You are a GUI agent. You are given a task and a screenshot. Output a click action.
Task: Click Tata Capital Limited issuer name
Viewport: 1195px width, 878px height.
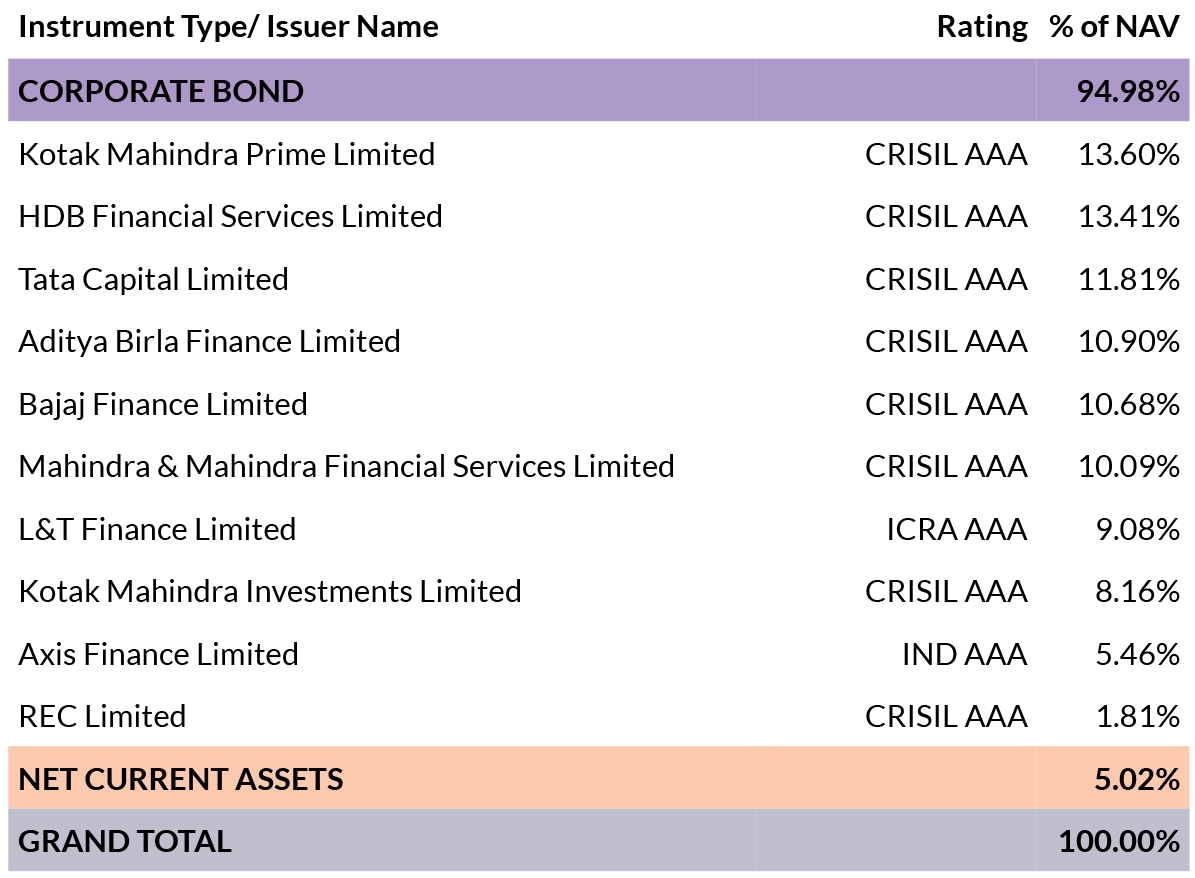point(153,279)
